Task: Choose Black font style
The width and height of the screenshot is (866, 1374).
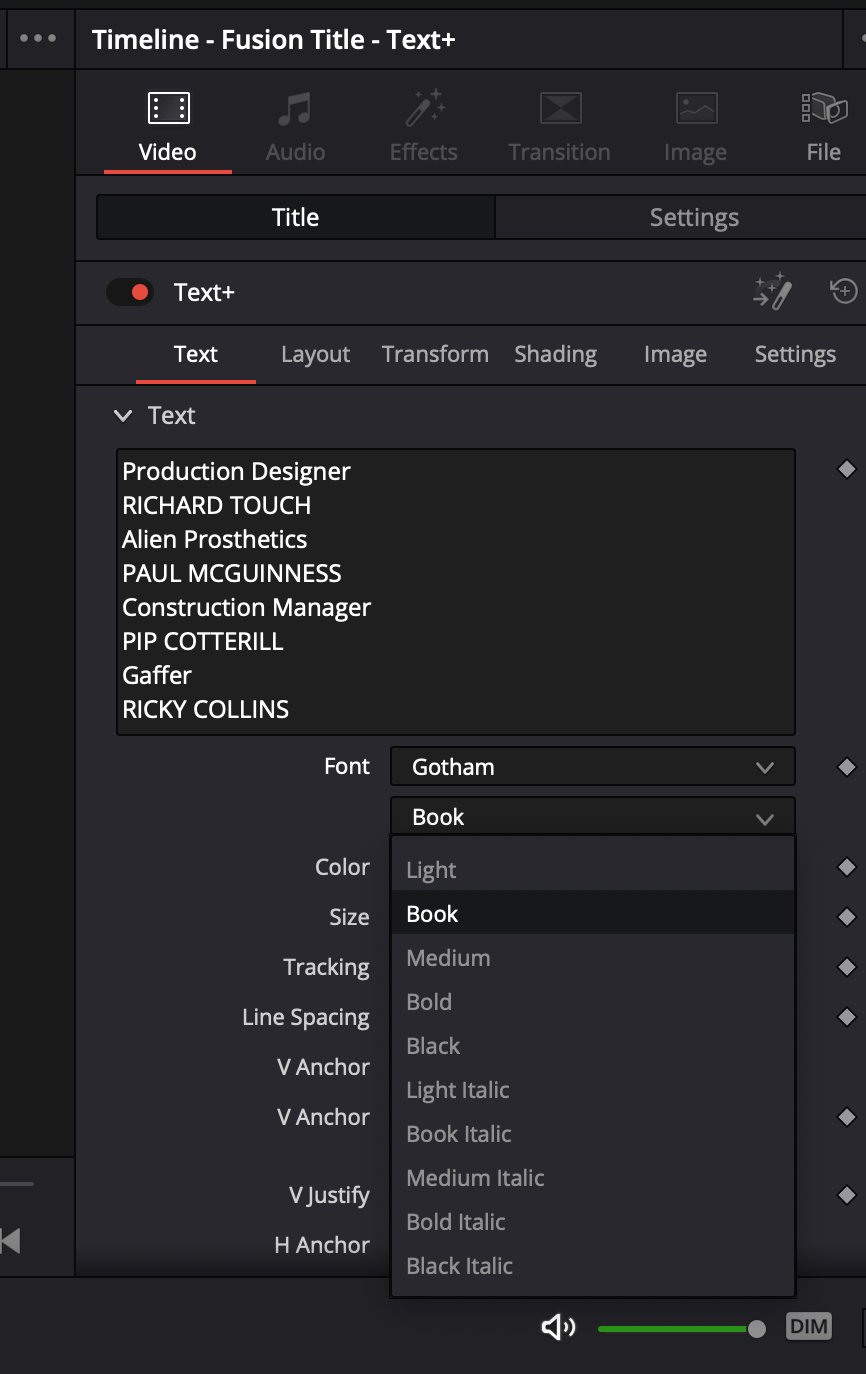Action: click(593, 1046)
